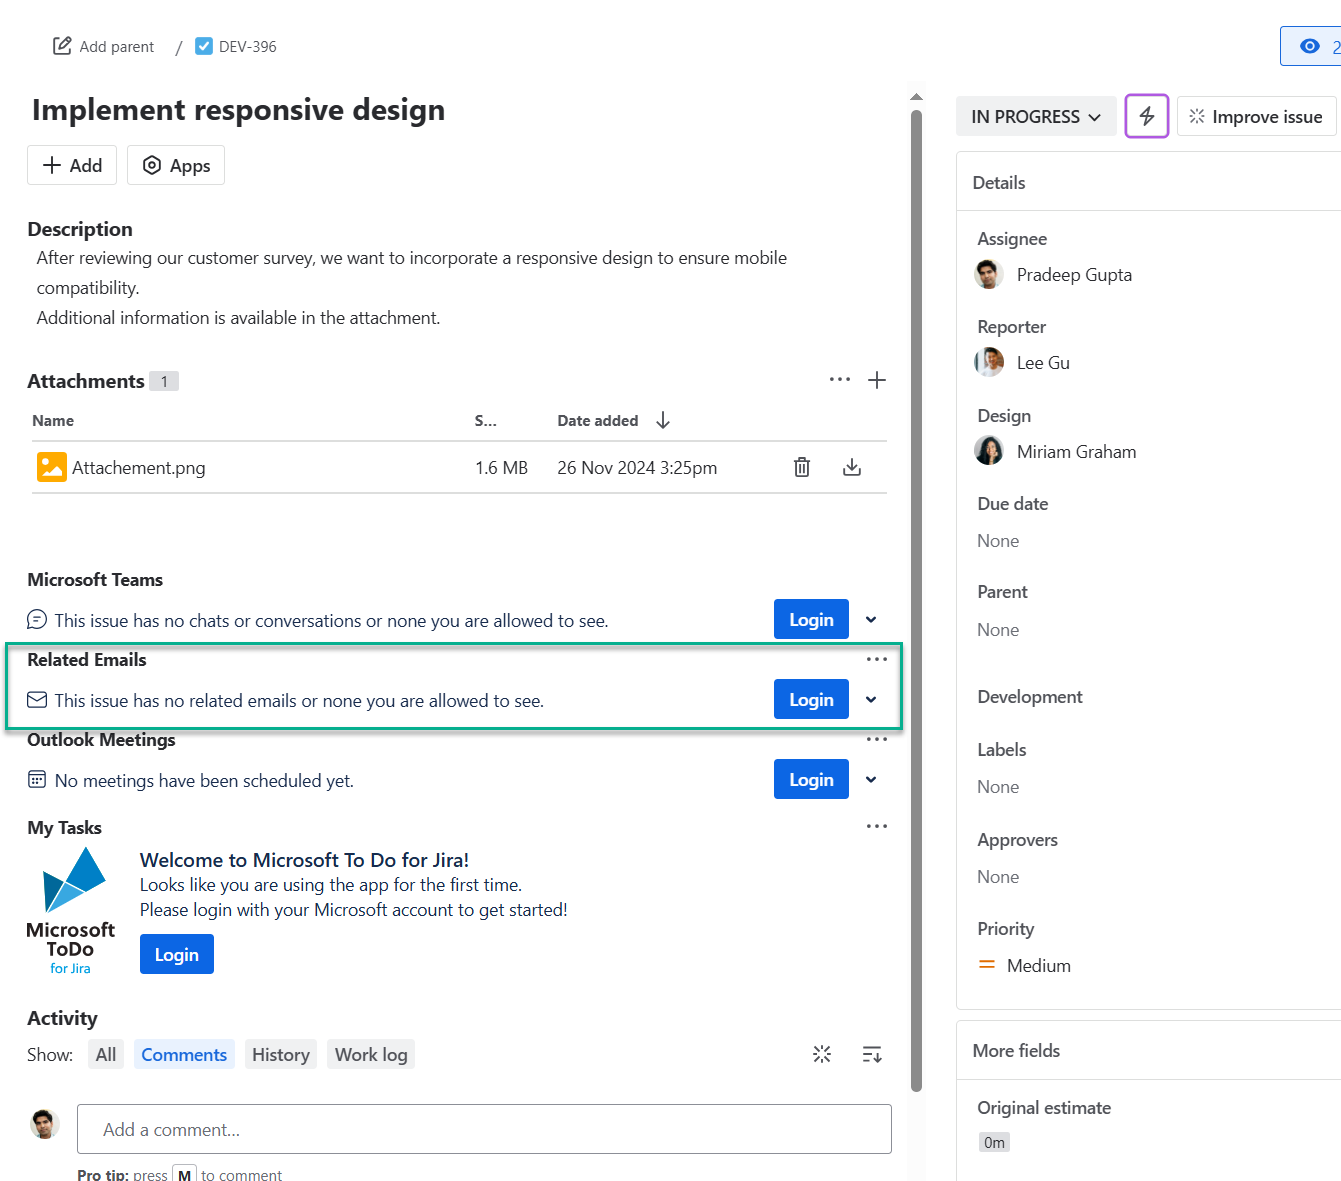Click the activity sort order icon
Viewport: 1341px width, 1181px height.
[x=871, y=1054]
